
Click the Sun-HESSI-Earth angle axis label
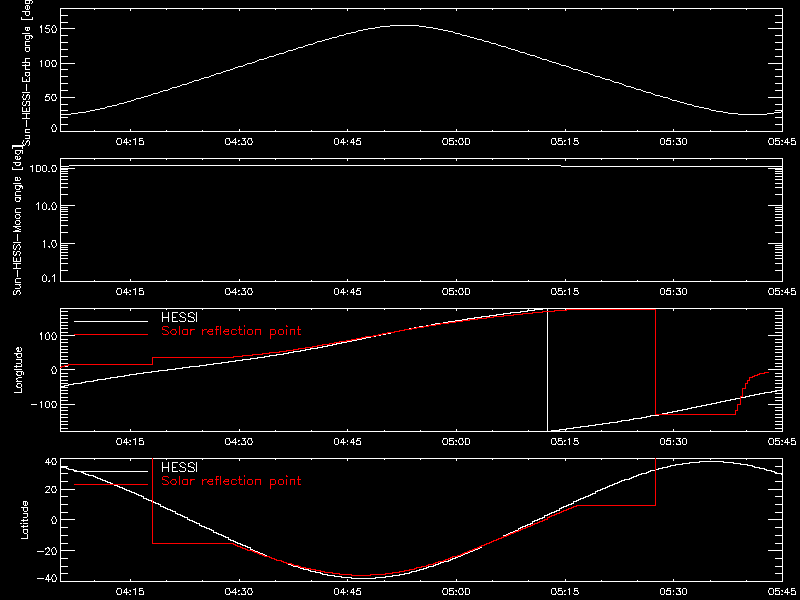coord(28,72)
